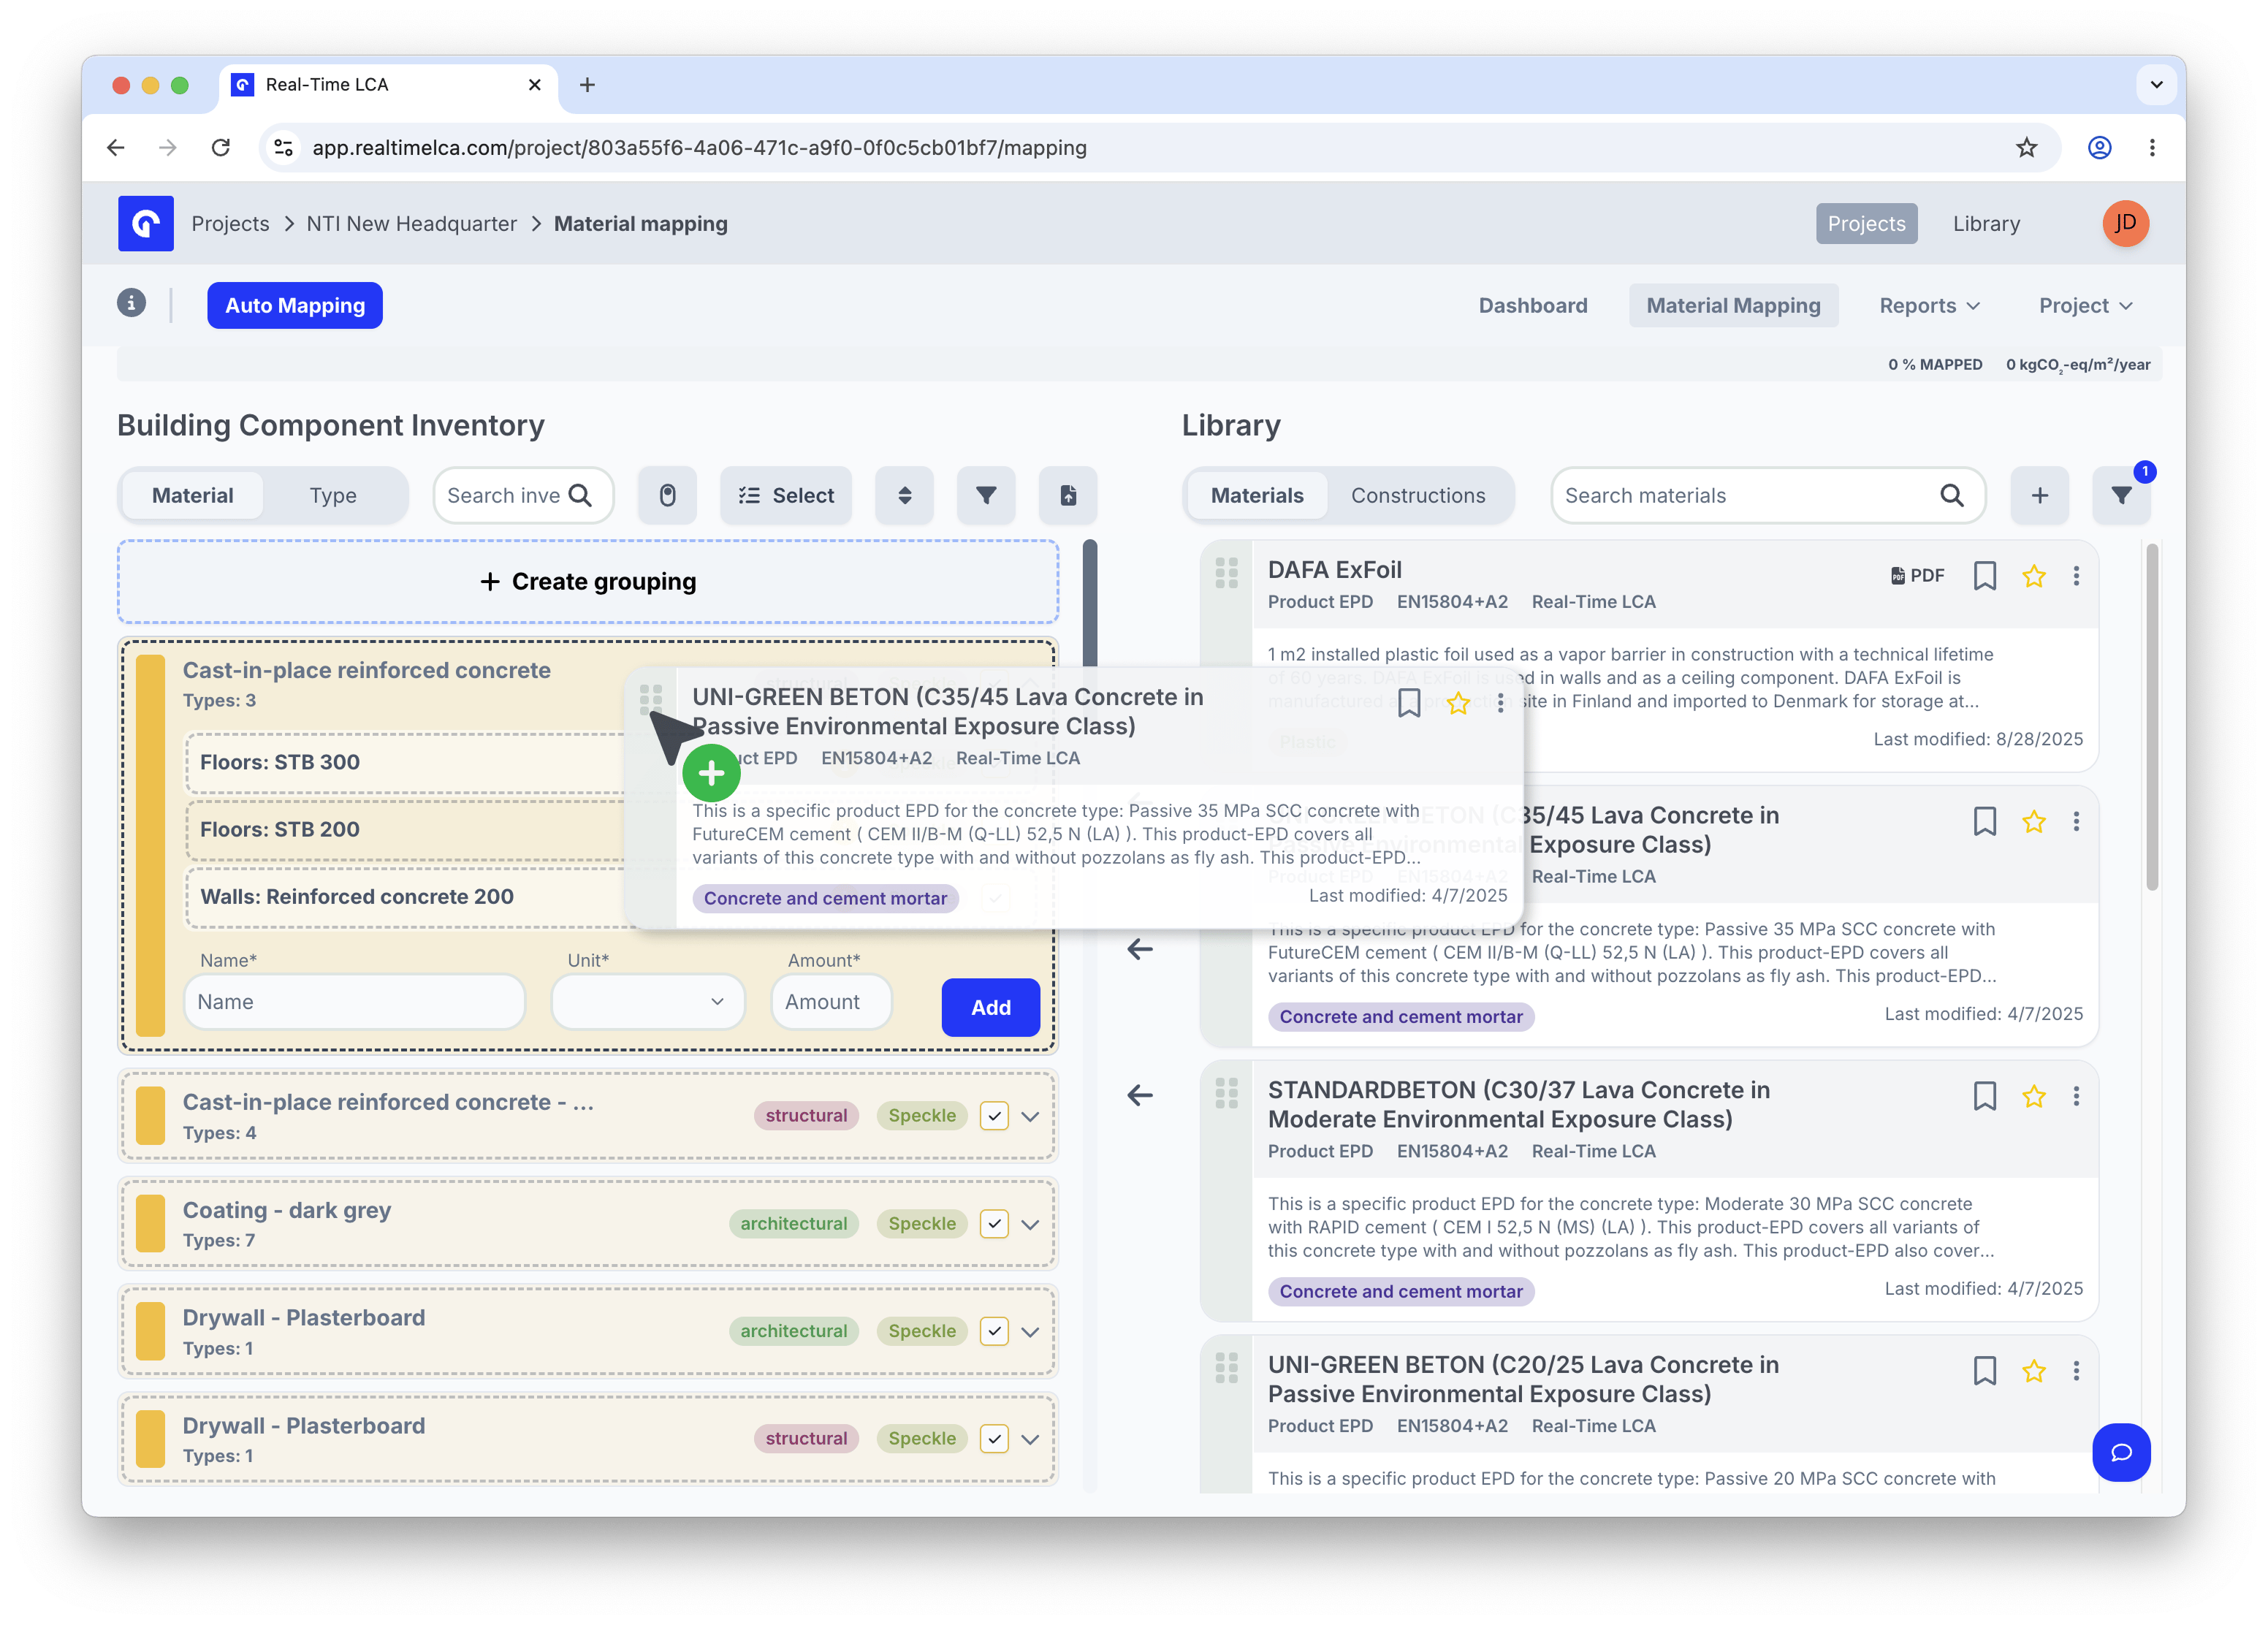Screen dimensions: 2268x1625
Task: Open the Reports dropdown menu
Action: pyautogui.click(x=1929, y=306)
